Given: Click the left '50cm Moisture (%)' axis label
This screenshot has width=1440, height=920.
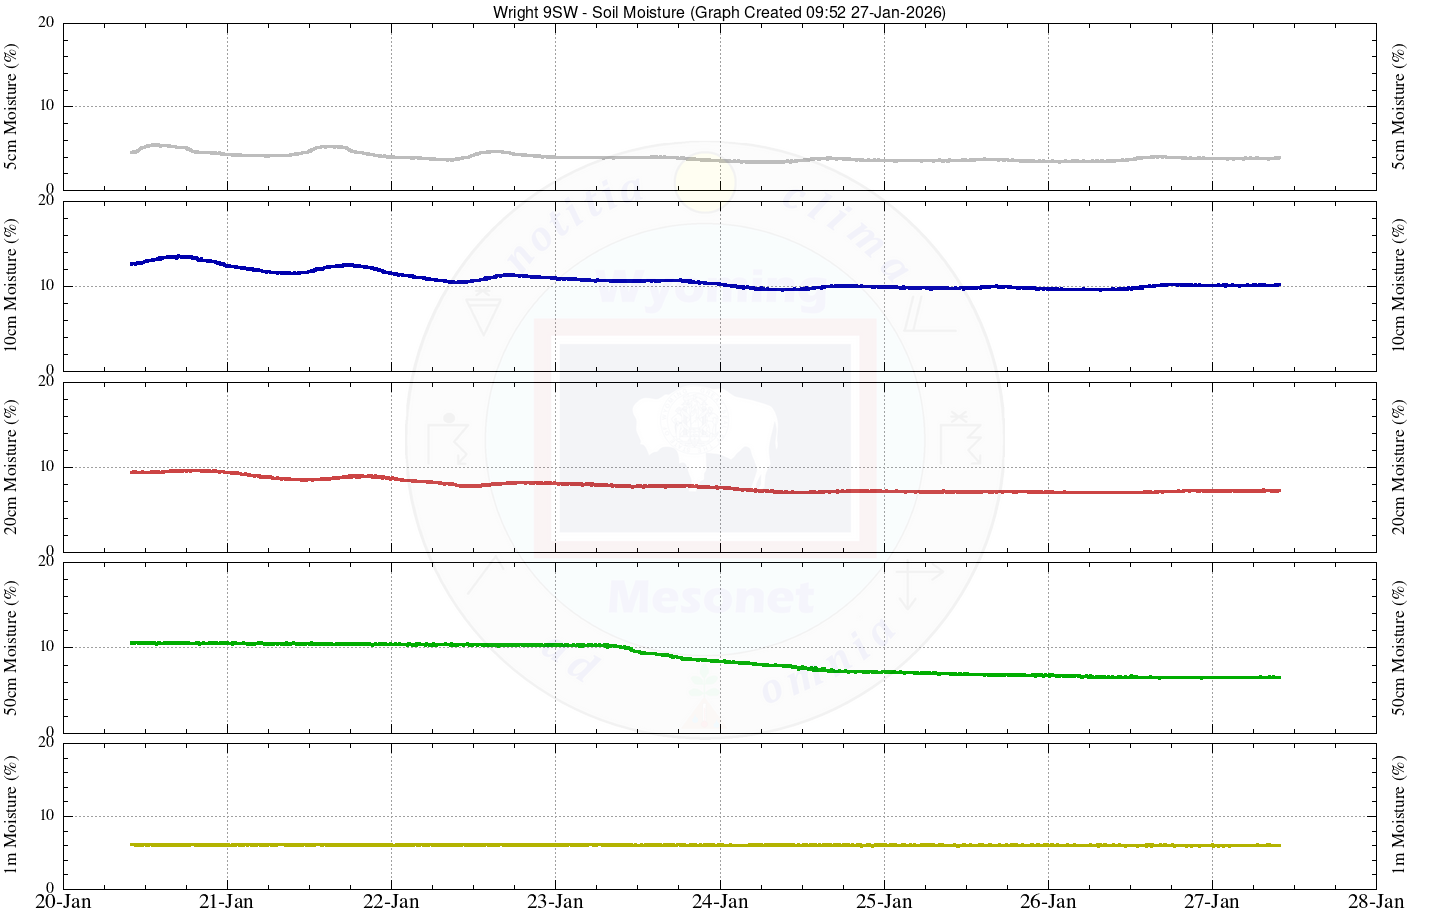Looking at the screenshot, I should pyautogui.click(x=12, y=647).
